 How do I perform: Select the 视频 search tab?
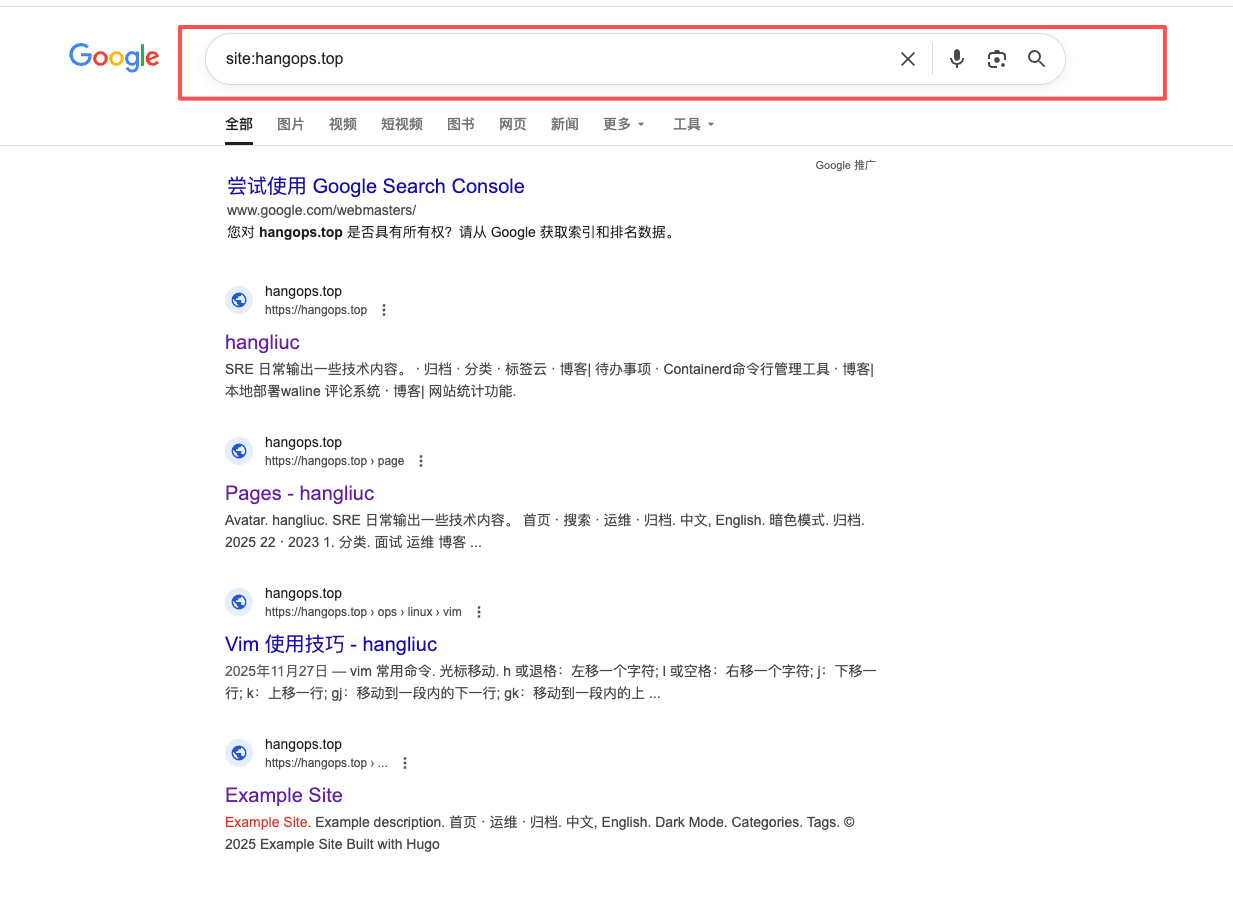(343, 124)
